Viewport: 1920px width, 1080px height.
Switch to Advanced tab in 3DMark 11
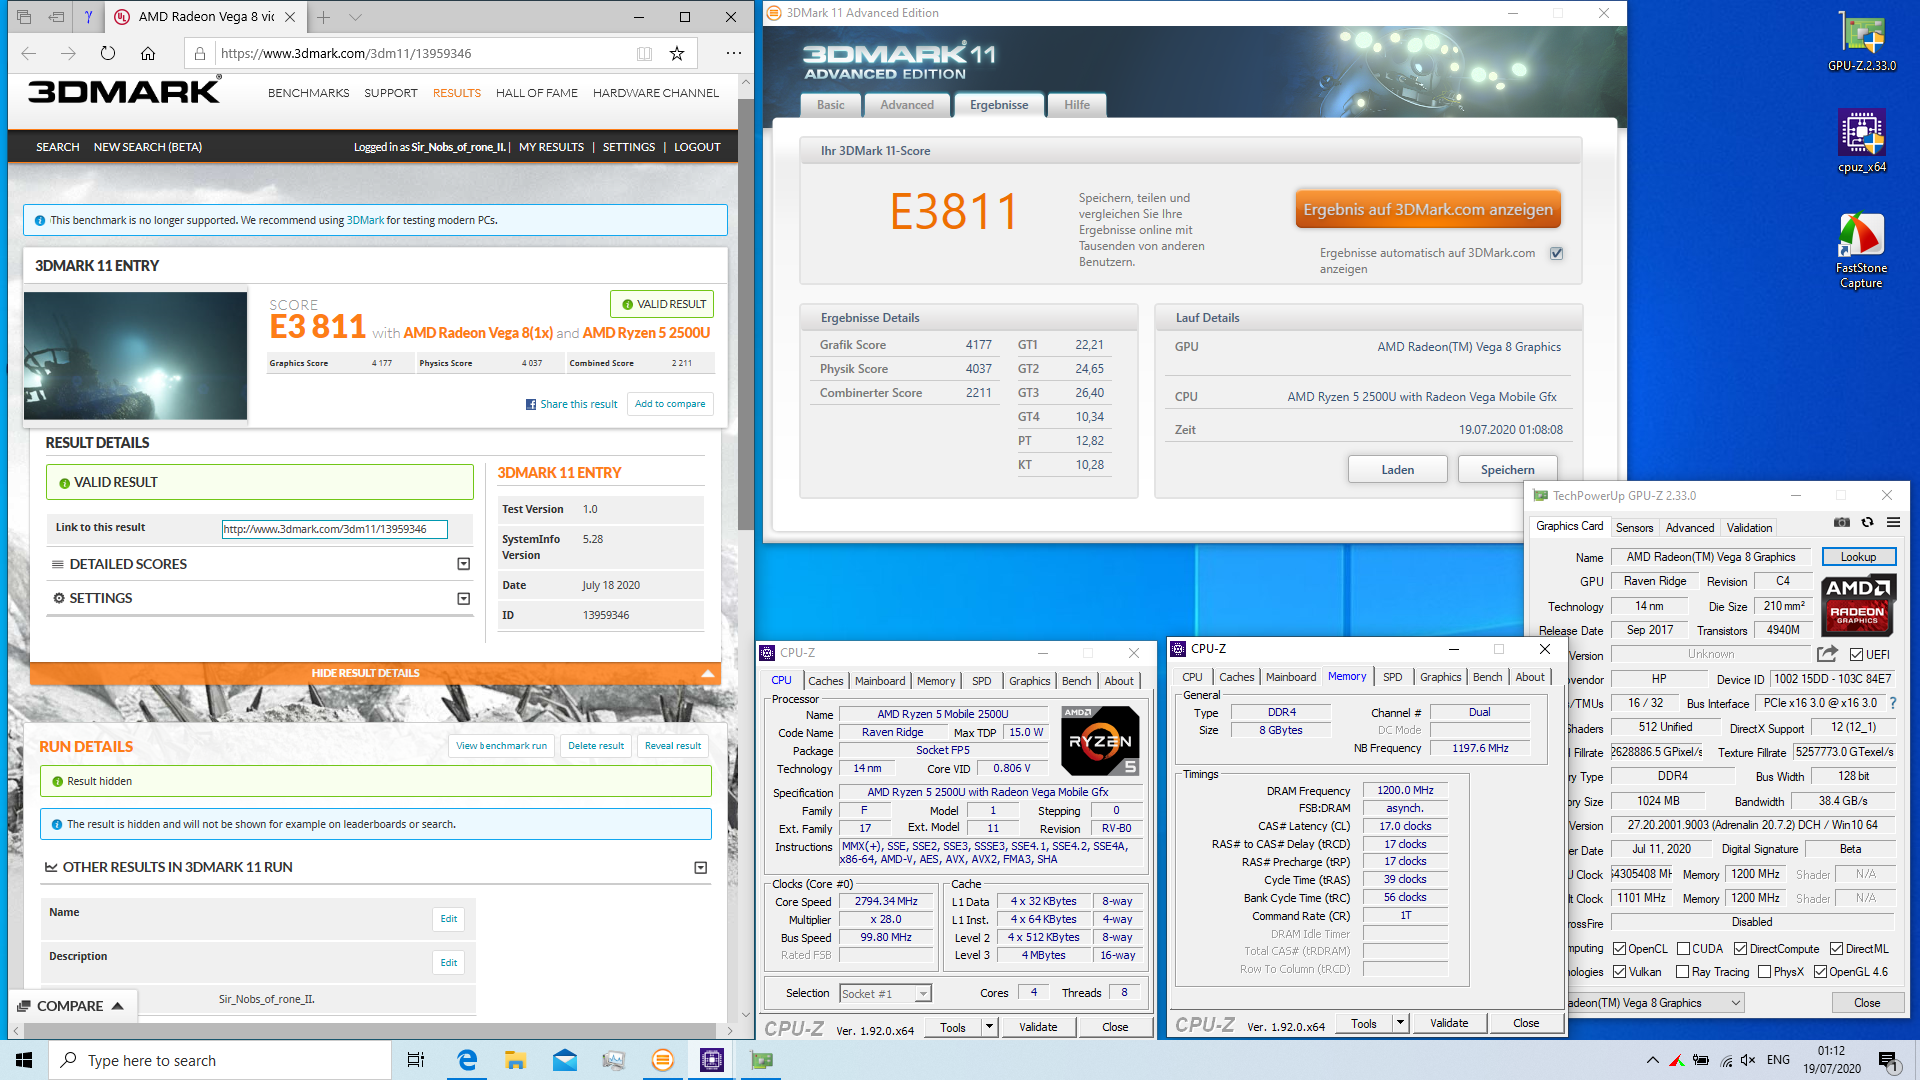(x=906, y=105)
